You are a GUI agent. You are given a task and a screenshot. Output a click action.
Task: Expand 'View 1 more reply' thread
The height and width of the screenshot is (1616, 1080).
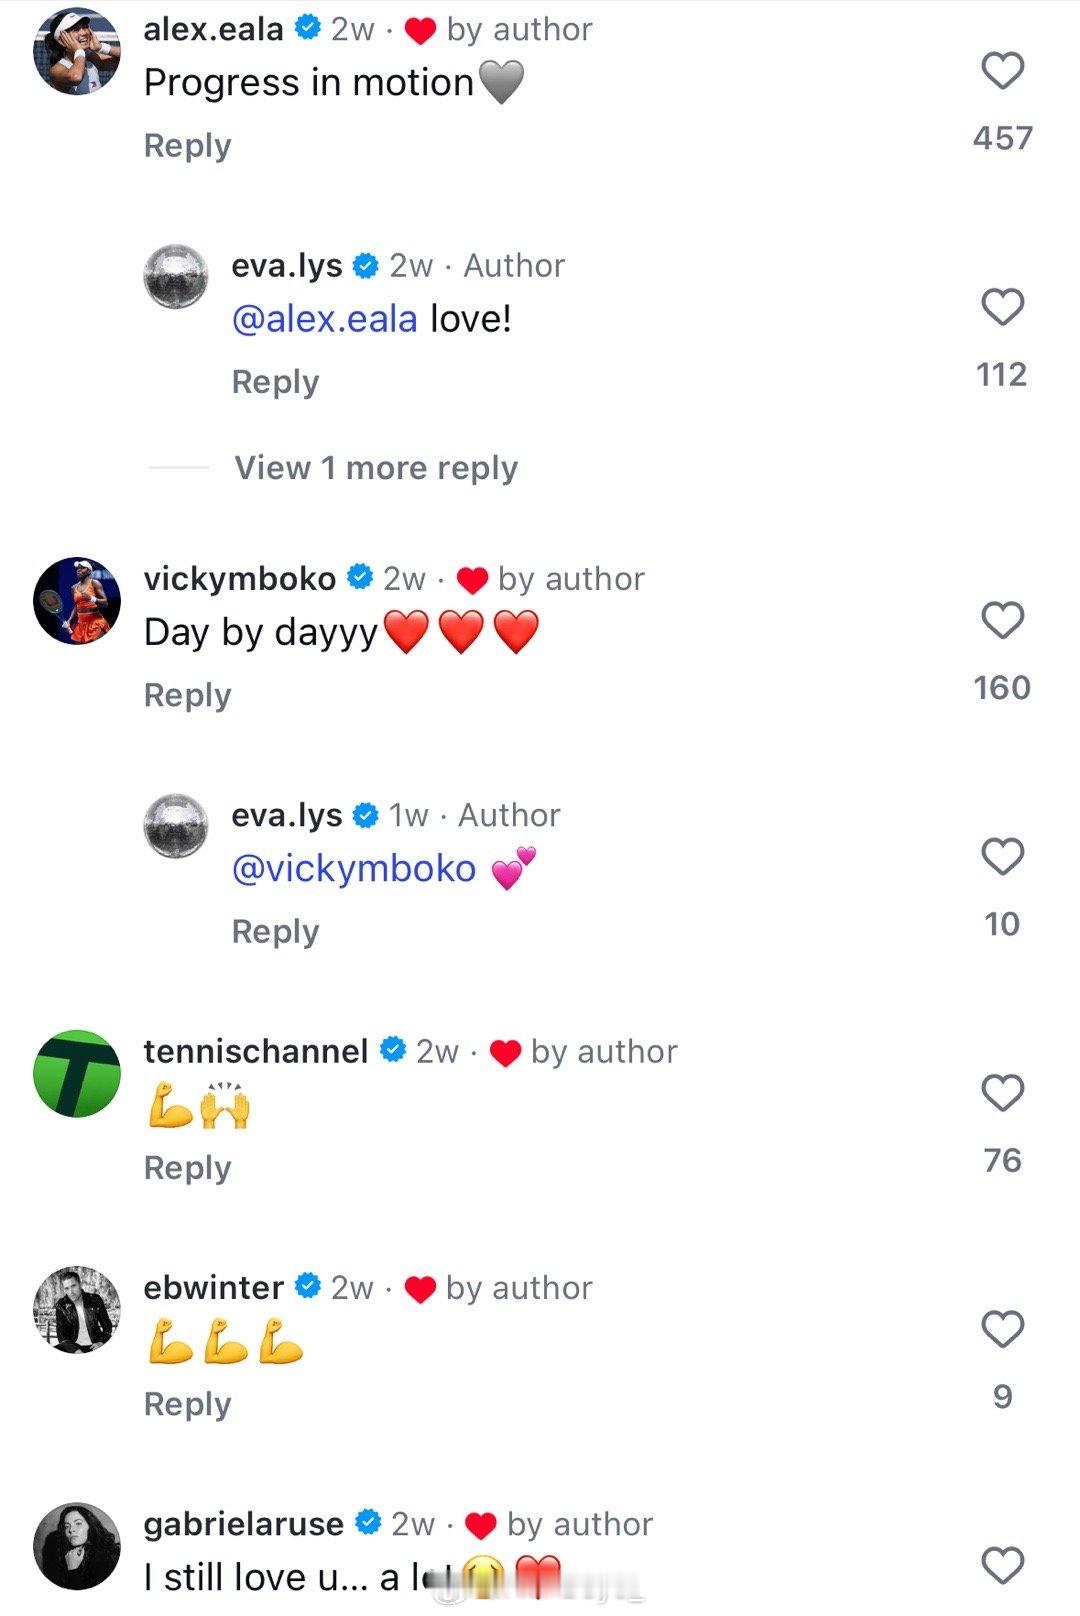click(x=376, y=468)
